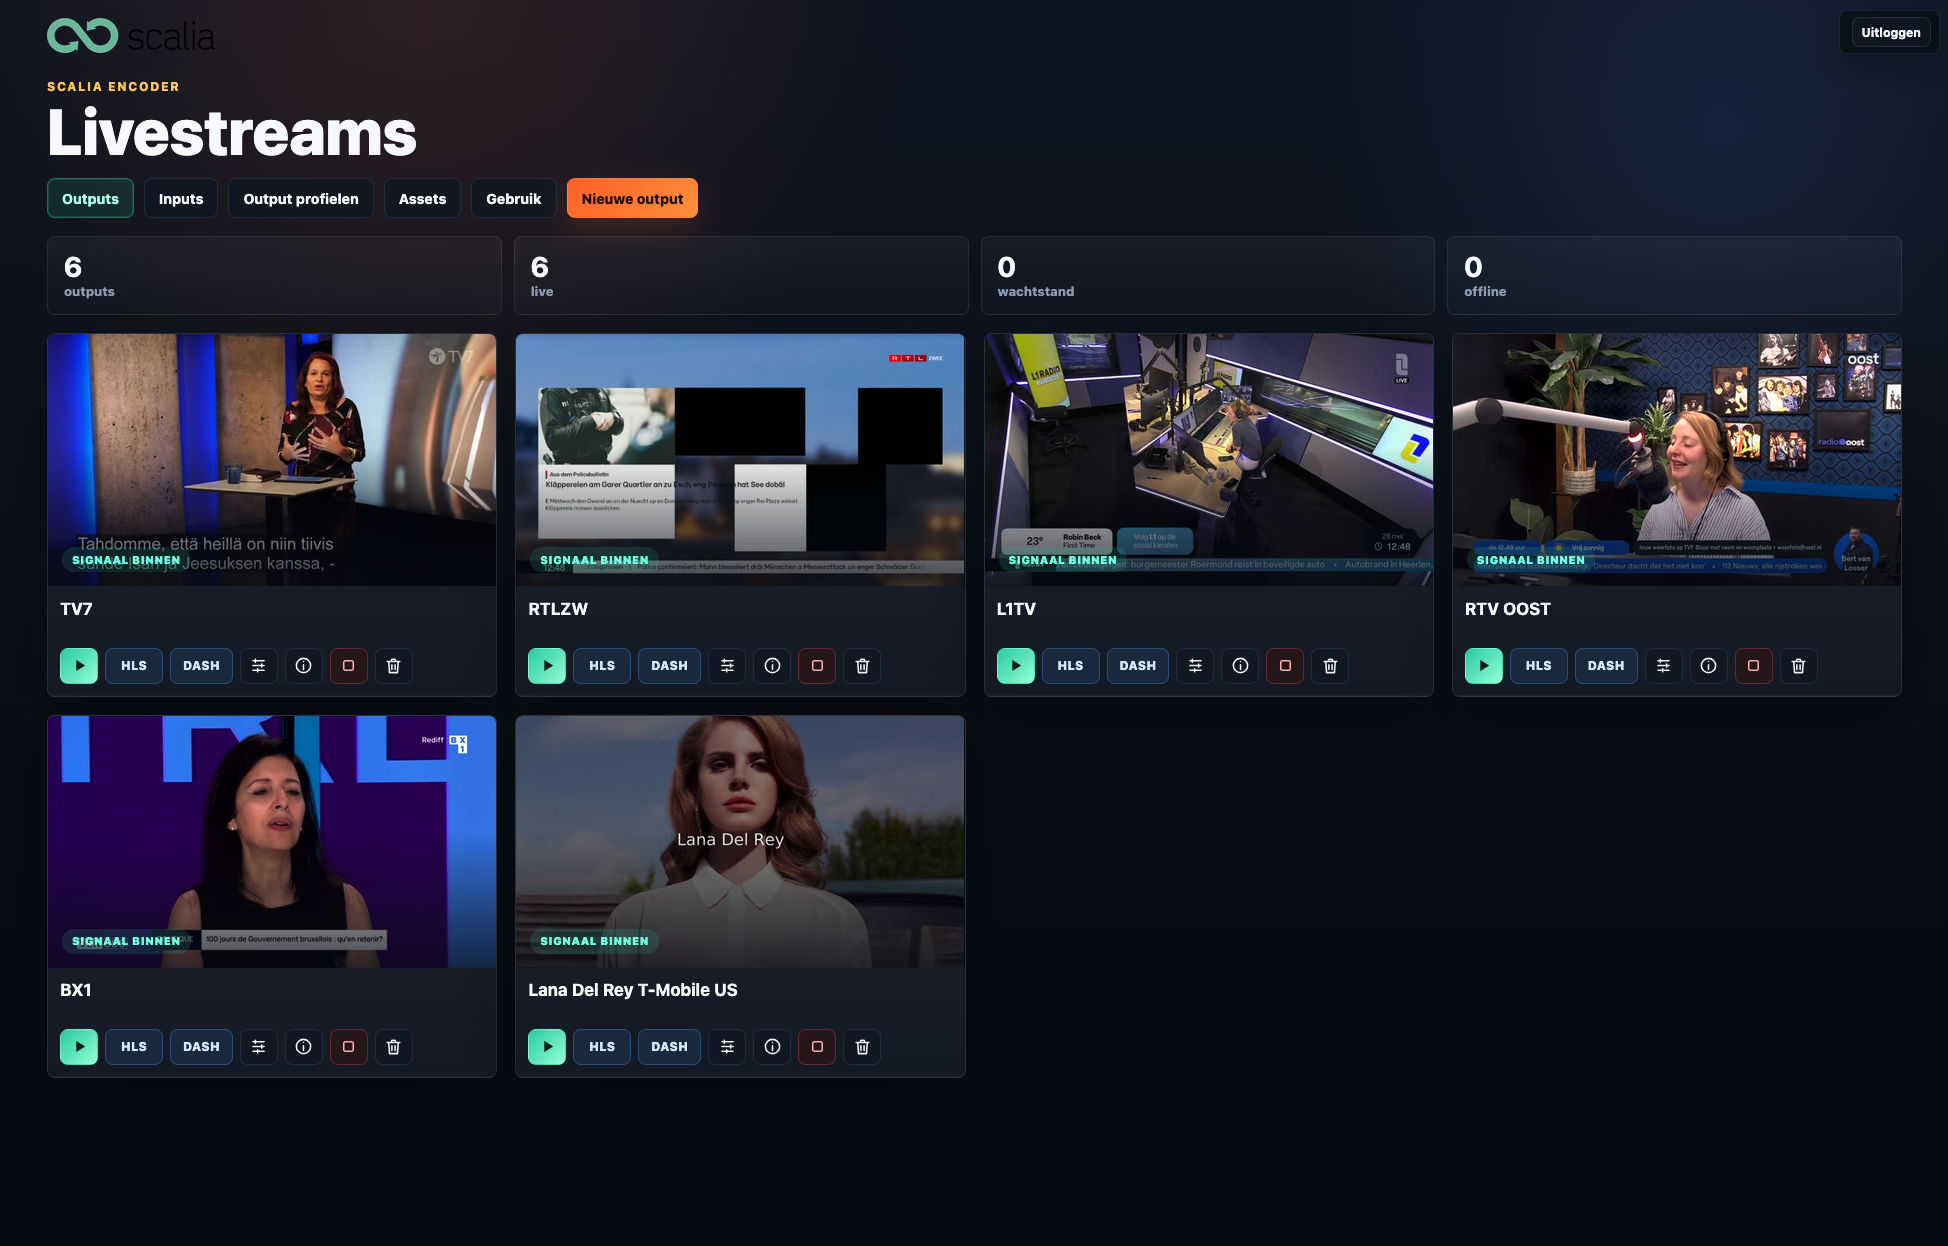This screenshot has height=1246, width=1948.
Task: Delete the Lana Del Rey output
Action: 862,1047
